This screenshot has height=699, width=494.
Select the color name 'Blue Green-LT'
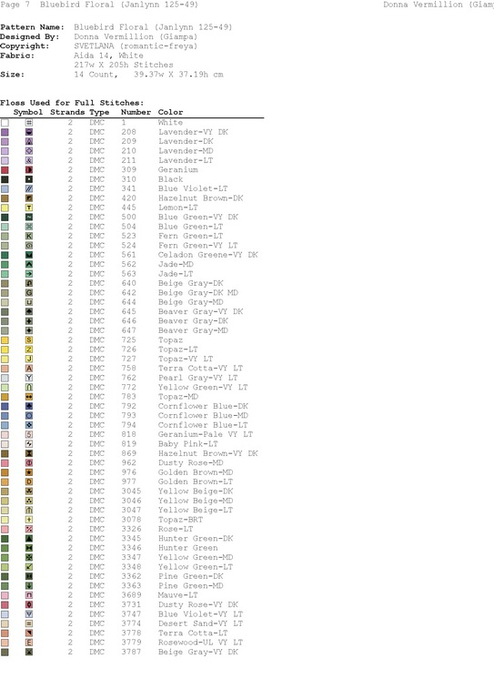point(190,226)
